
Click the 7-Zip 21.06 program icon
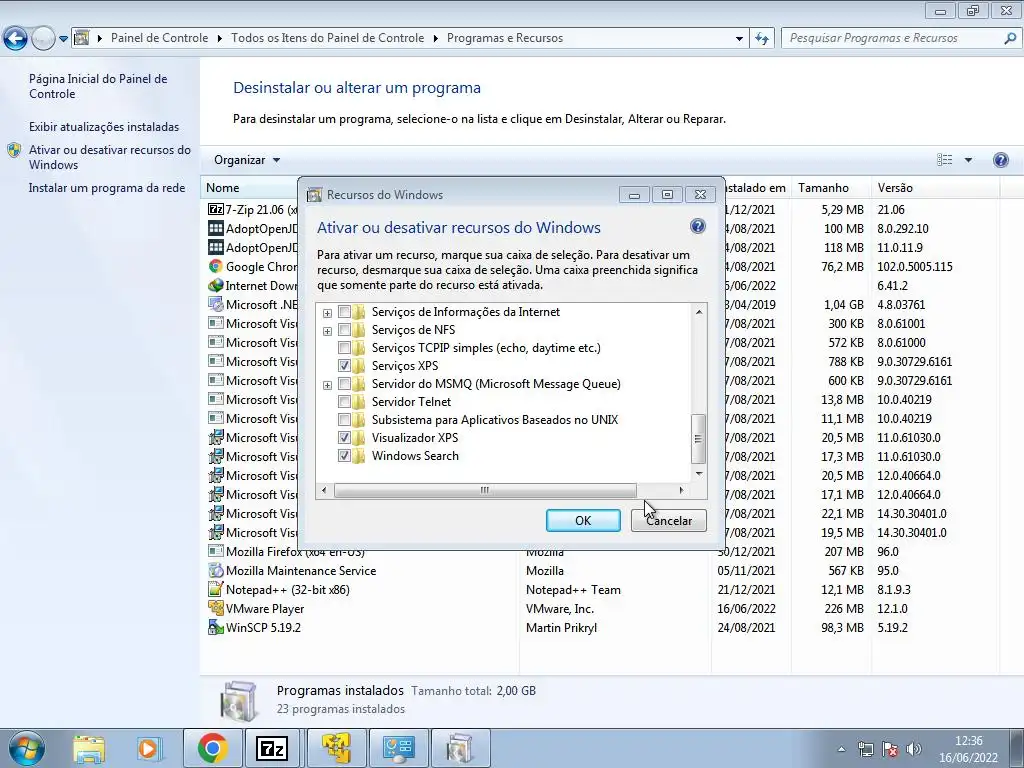216,210
